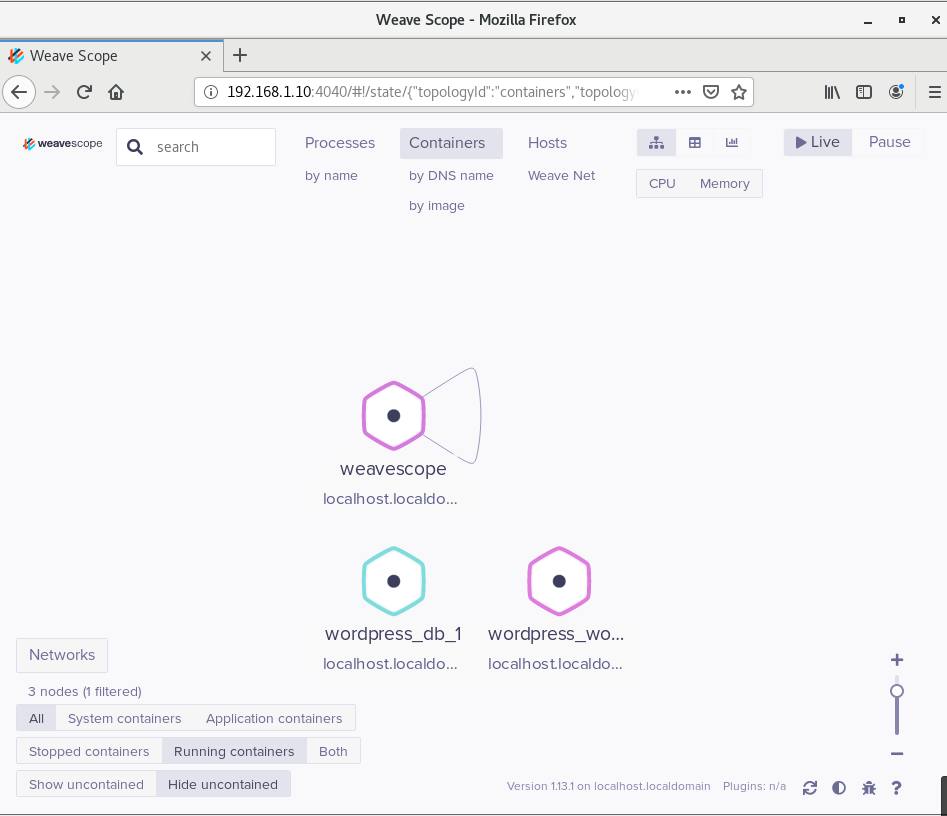Select the wordpress_wo... container node
947x816 pixels.
559,581
